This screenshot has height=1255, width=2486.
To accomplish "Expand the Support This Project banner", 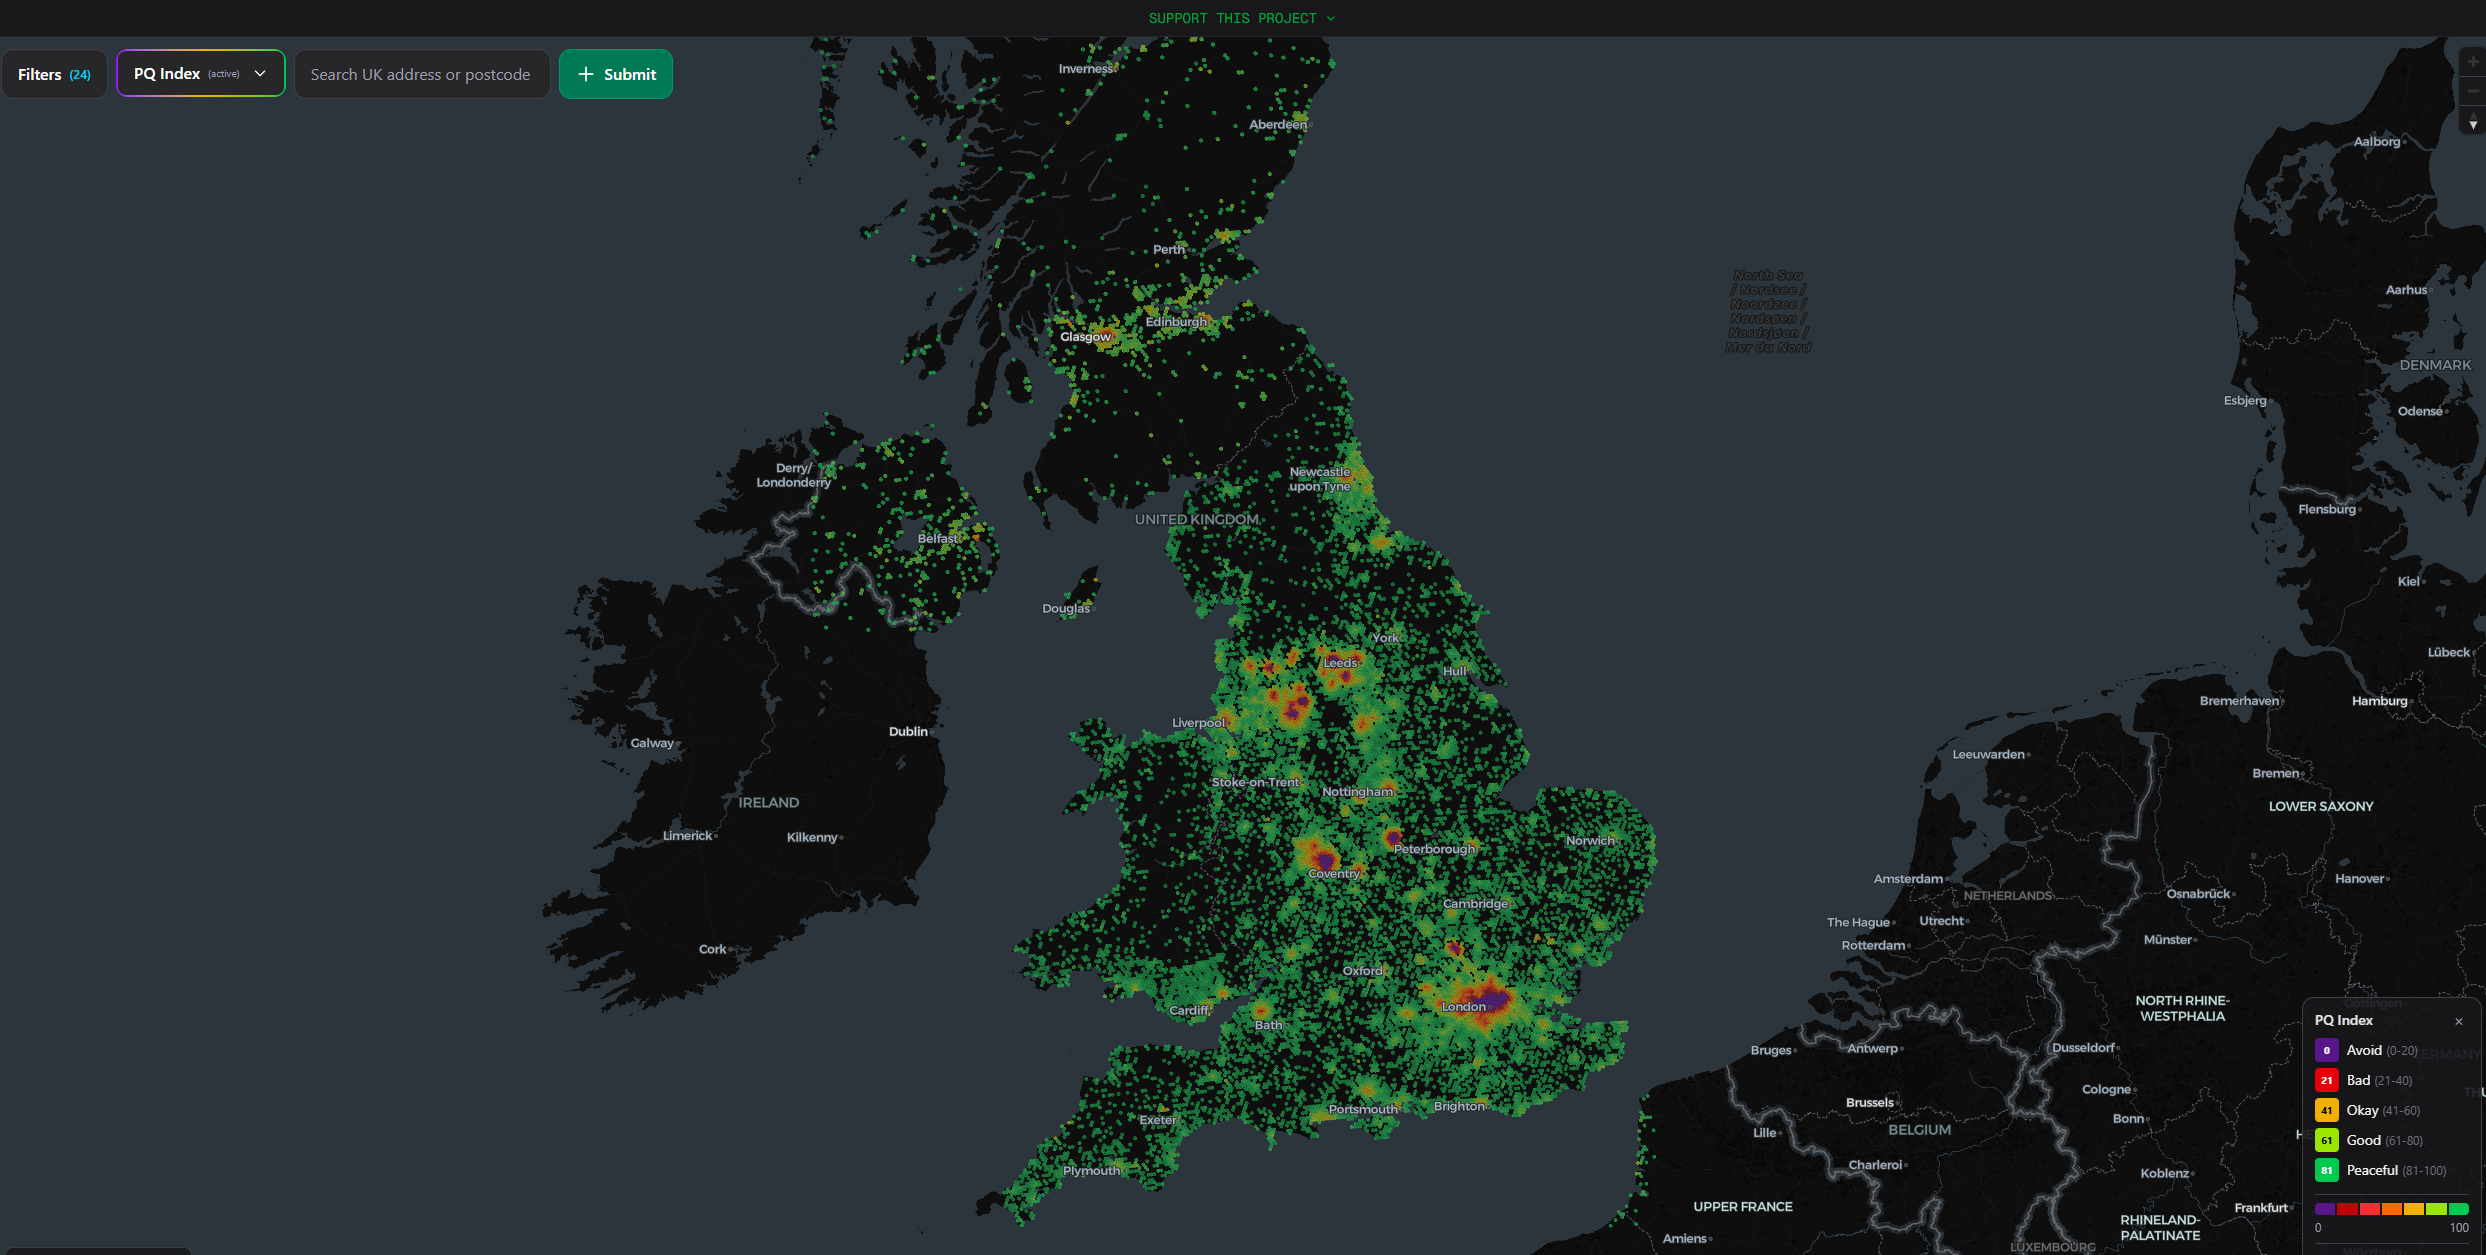I will 1241,18.
